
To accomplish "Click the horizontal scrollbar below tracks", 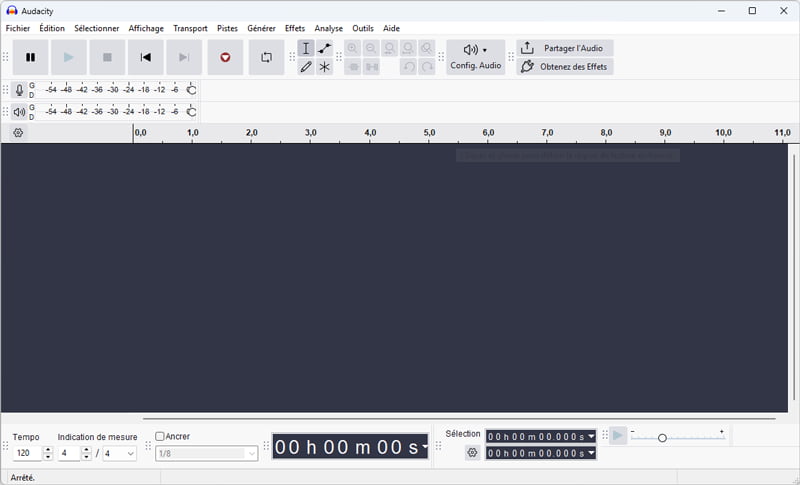I will pos(459,419).
